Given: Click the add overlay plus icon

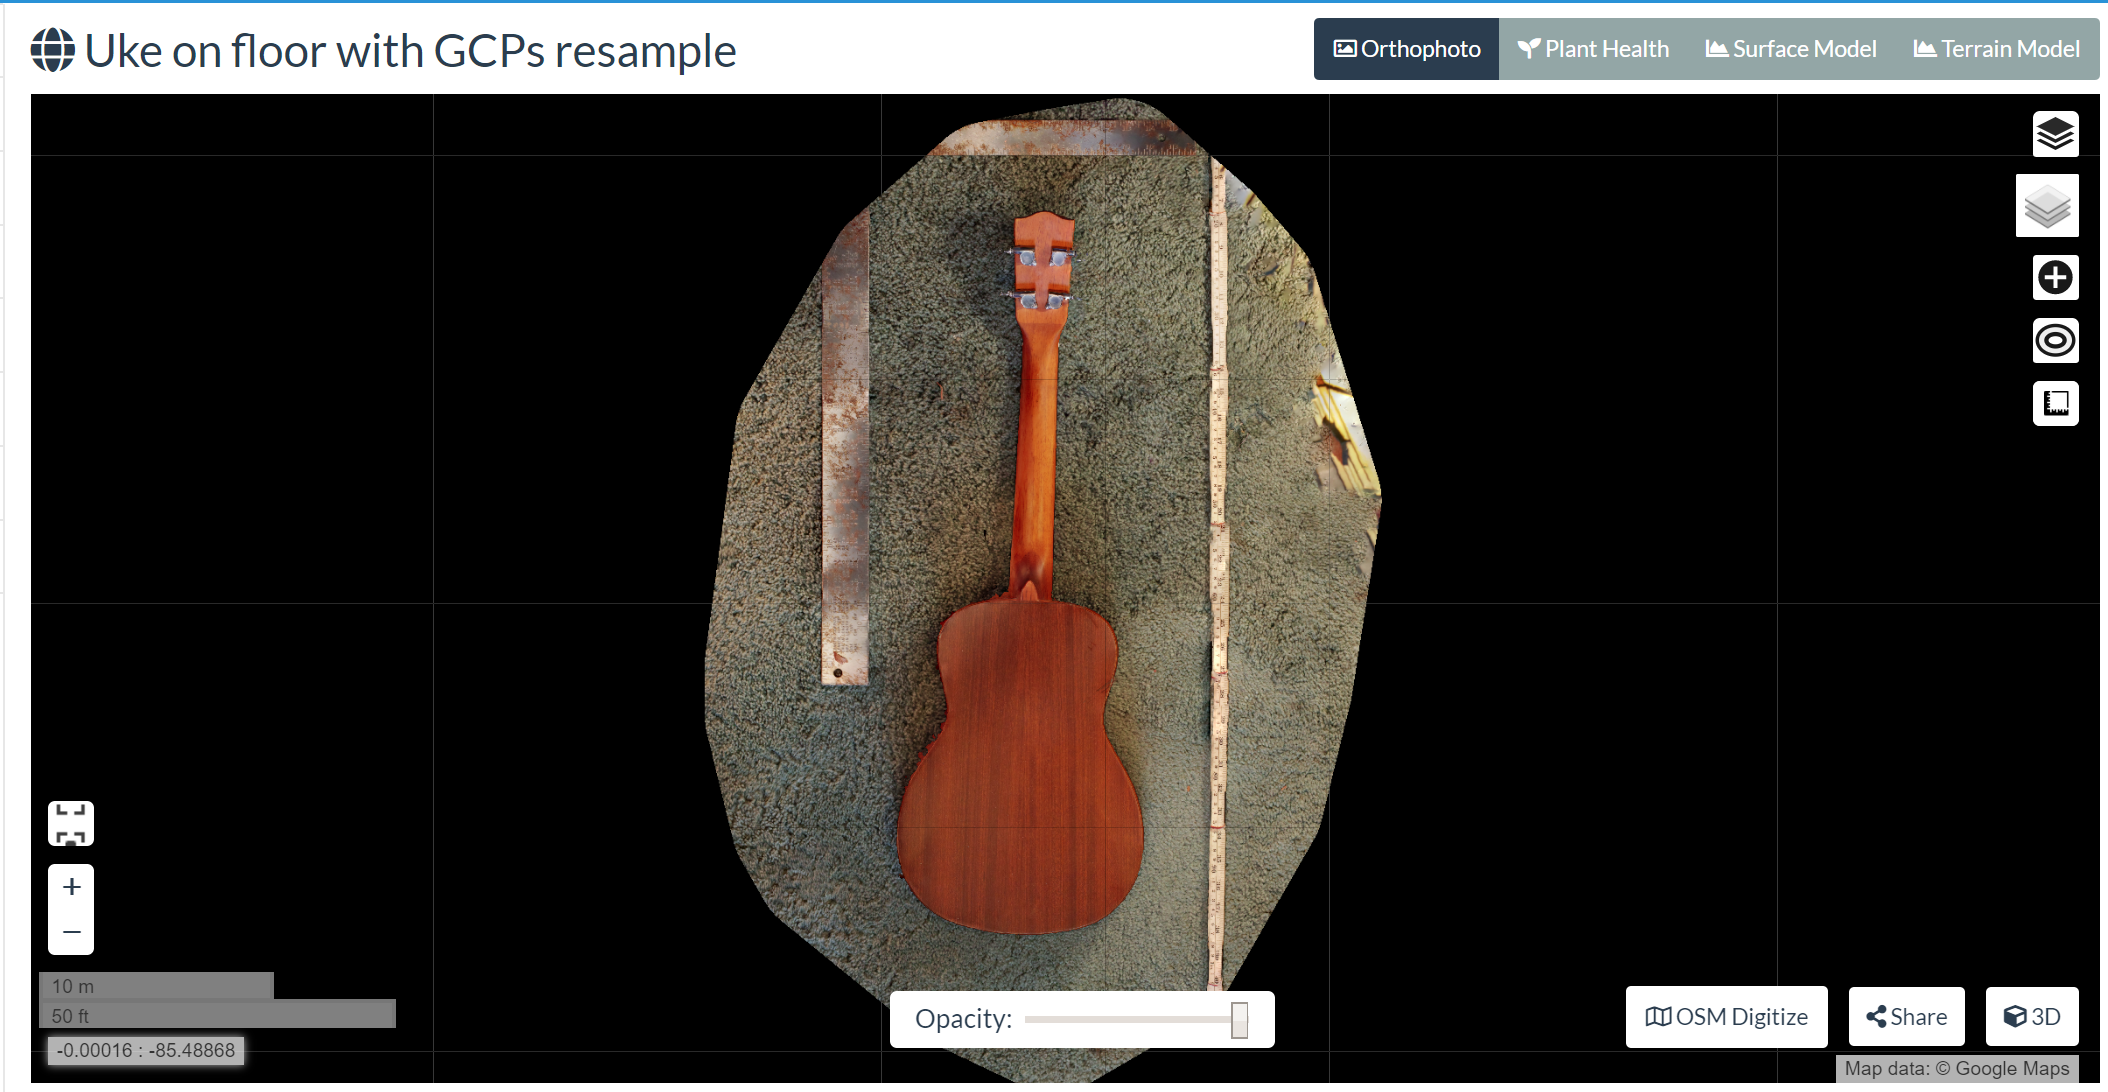Looking at the screenshot, I should coord(2055,277).
